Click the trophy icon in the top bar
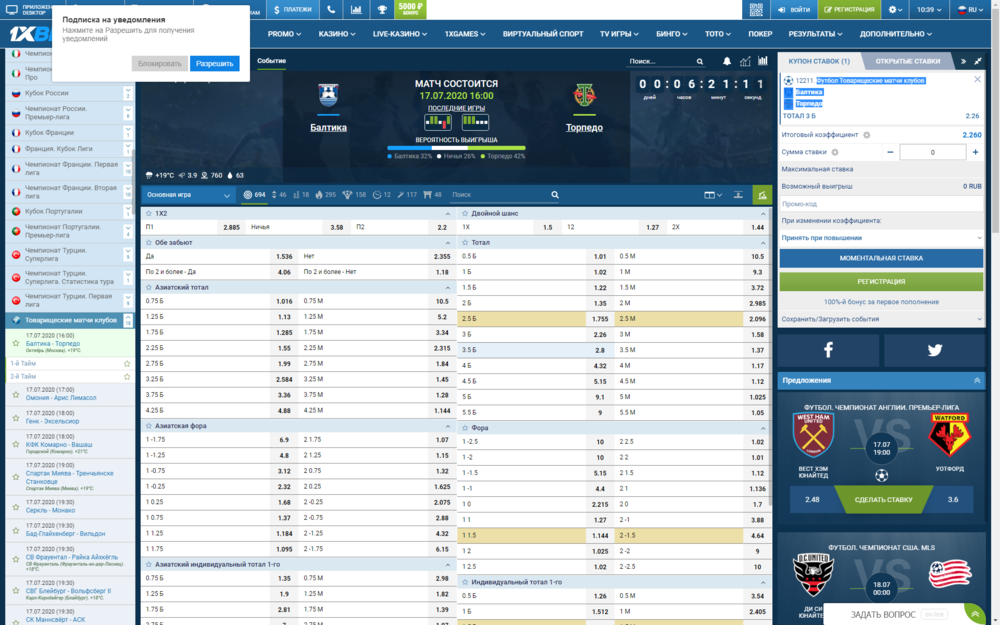1000x625 pixels. [381, 10]
